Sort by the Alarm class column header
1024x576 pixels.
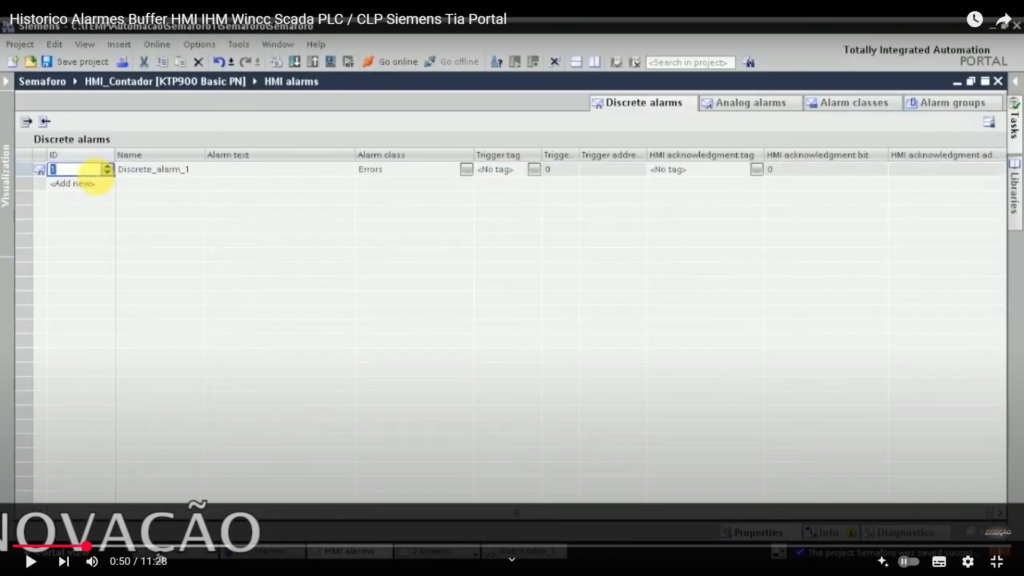tap(414, 155)
